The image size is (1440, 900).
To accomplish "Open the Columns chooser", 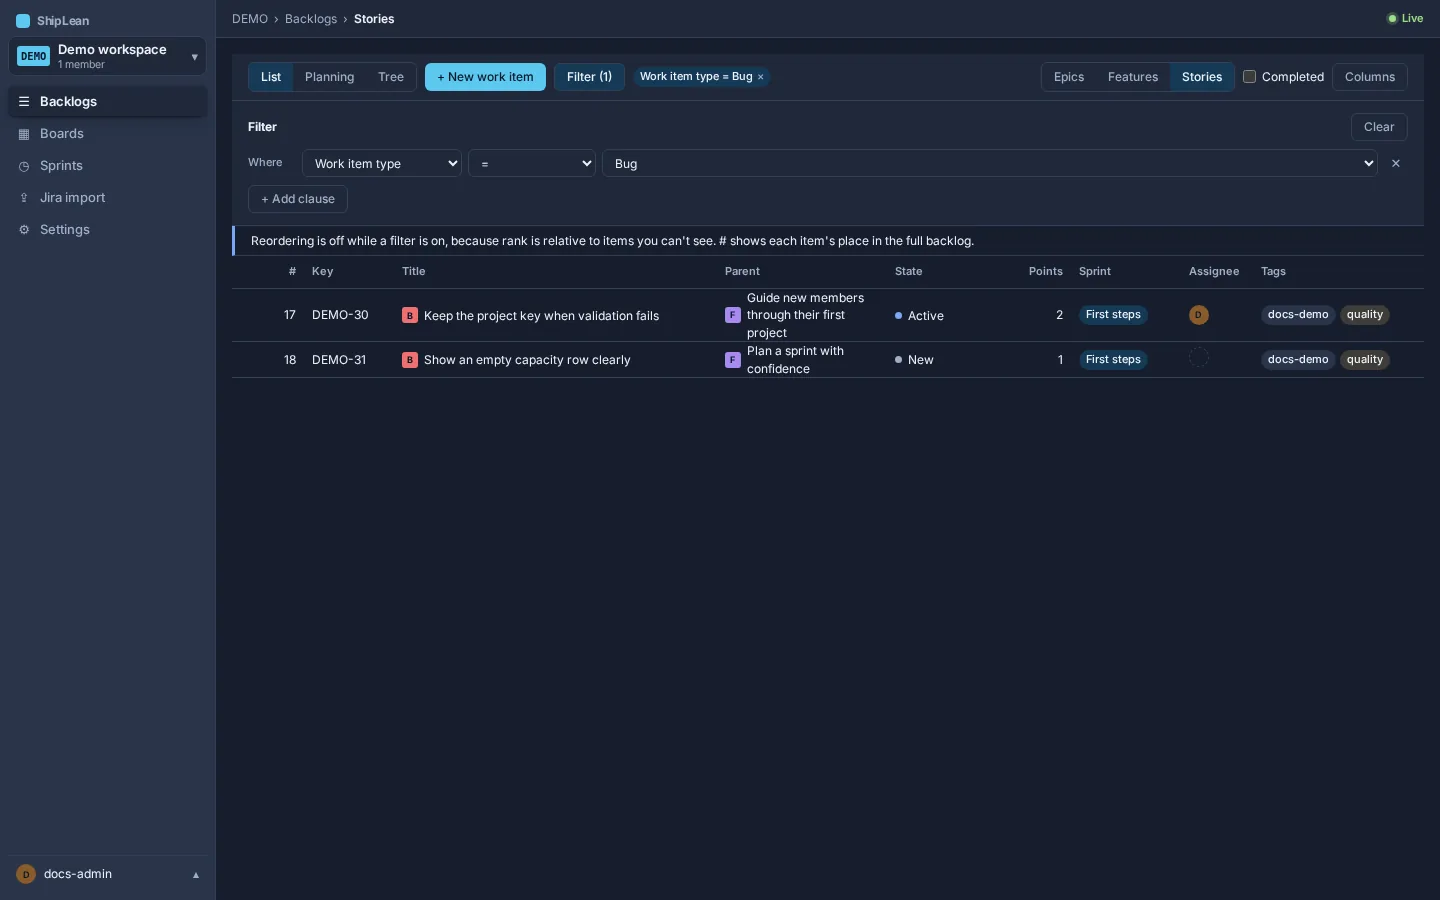I will (x=1370, y=77).
